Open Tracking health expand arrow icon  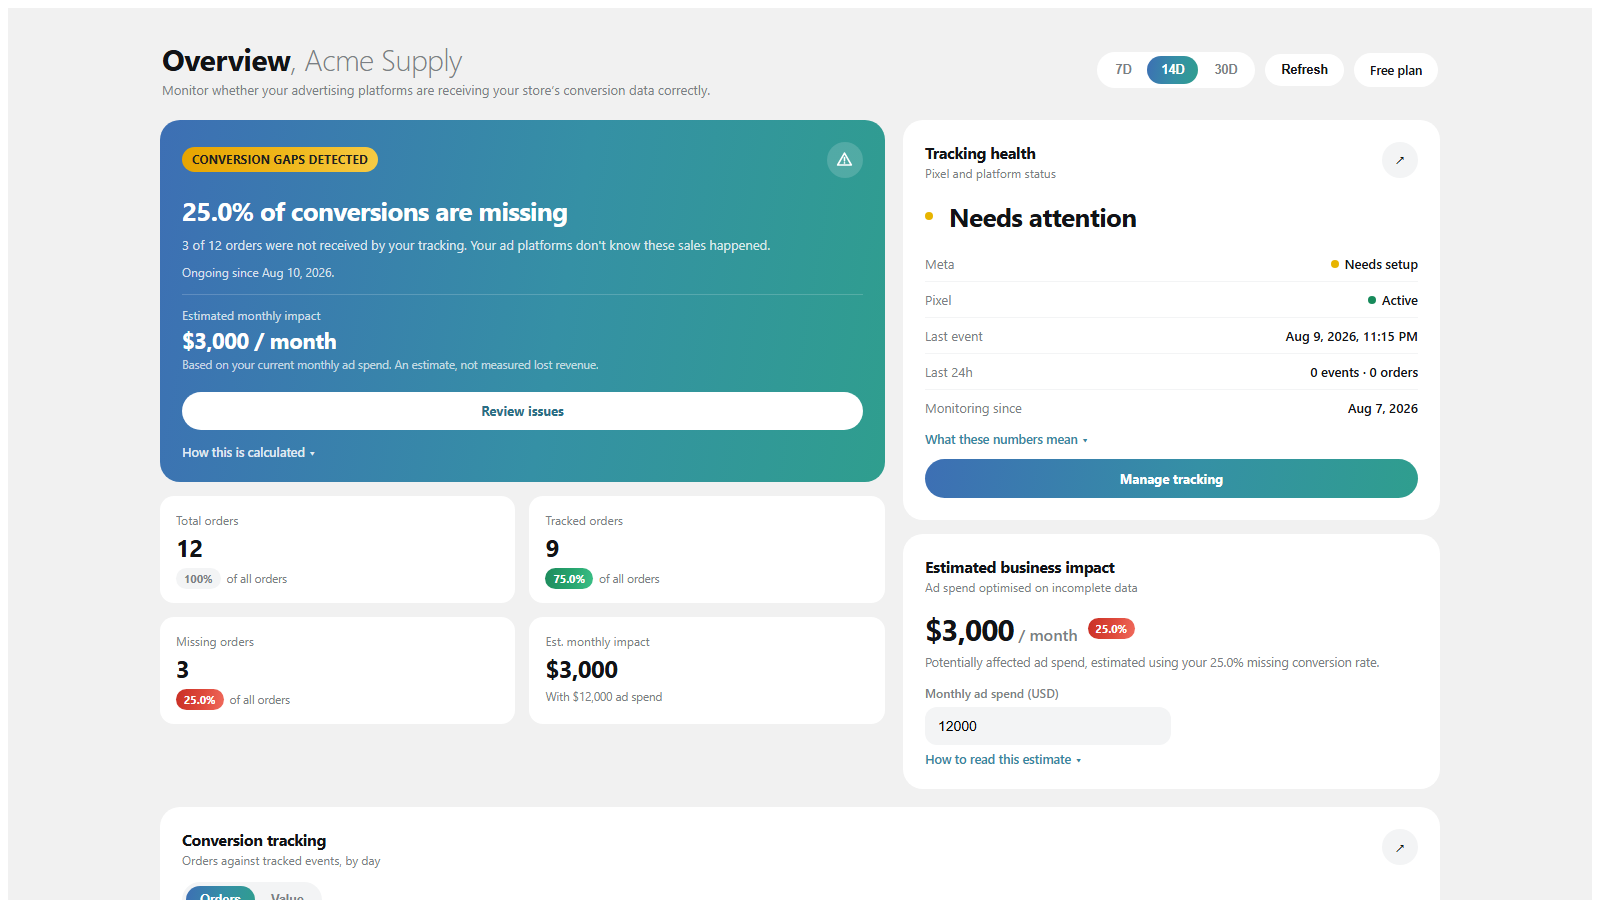tap(1400, 160)
